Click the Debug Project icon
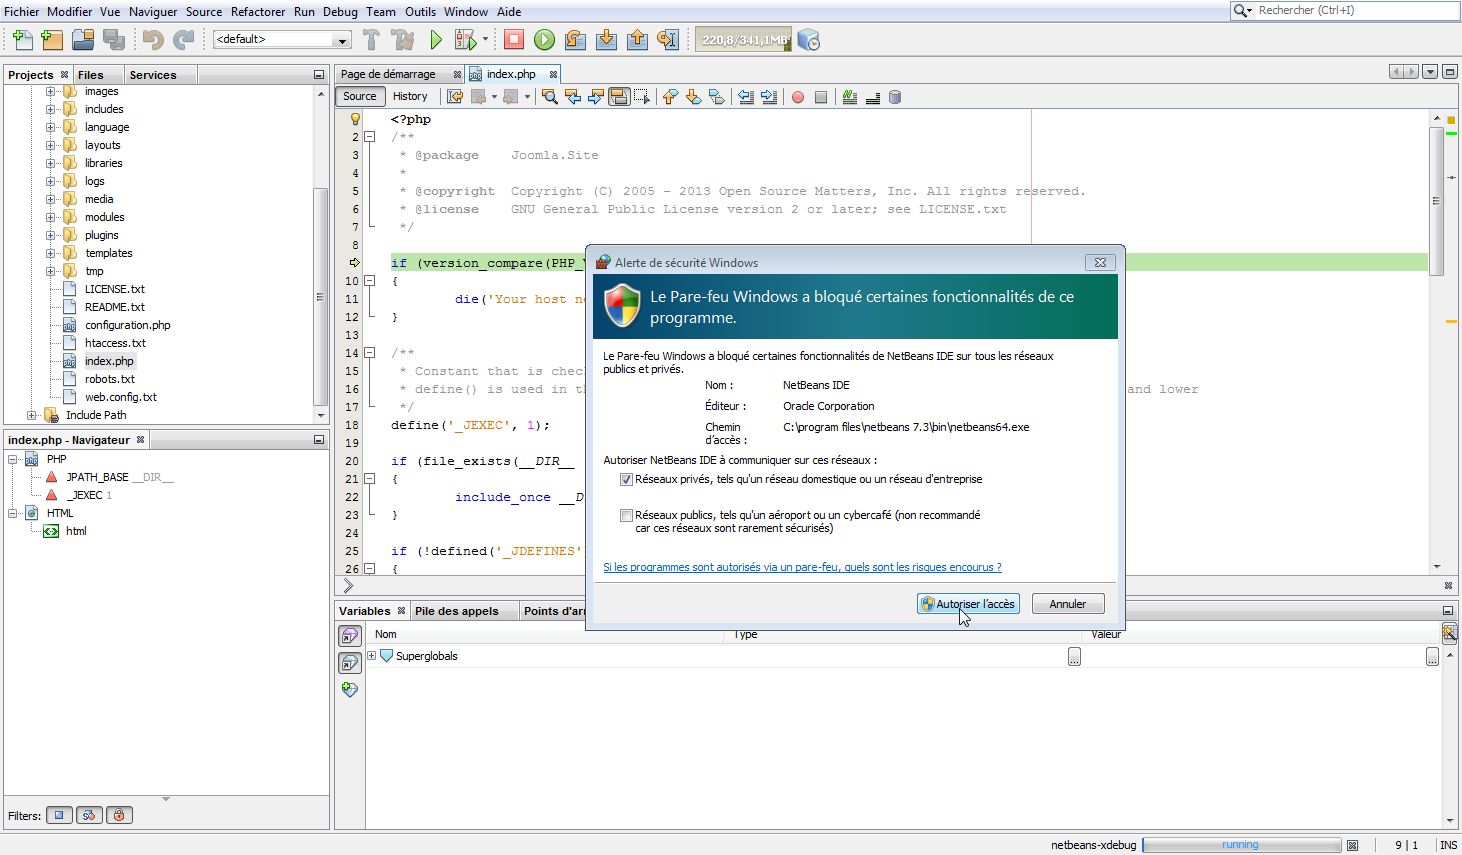Viewport: 1462px width, 855px height. pos(465,40)
